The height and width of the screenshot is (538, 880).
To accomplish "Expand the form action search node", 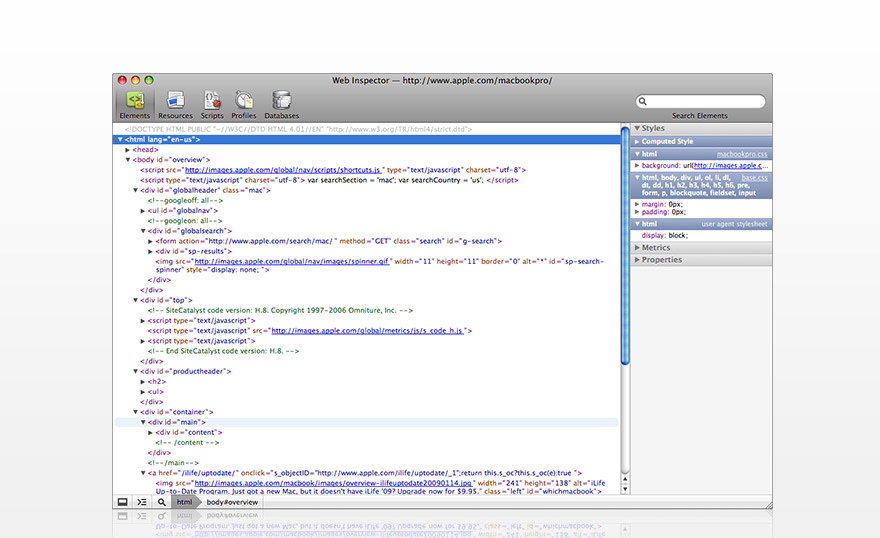I will point(150,241).
